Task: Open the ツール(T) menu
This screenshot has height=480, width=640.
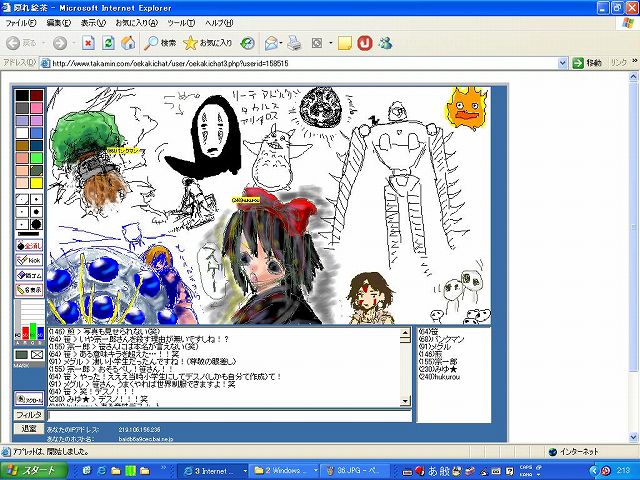Action: point(181,23)
